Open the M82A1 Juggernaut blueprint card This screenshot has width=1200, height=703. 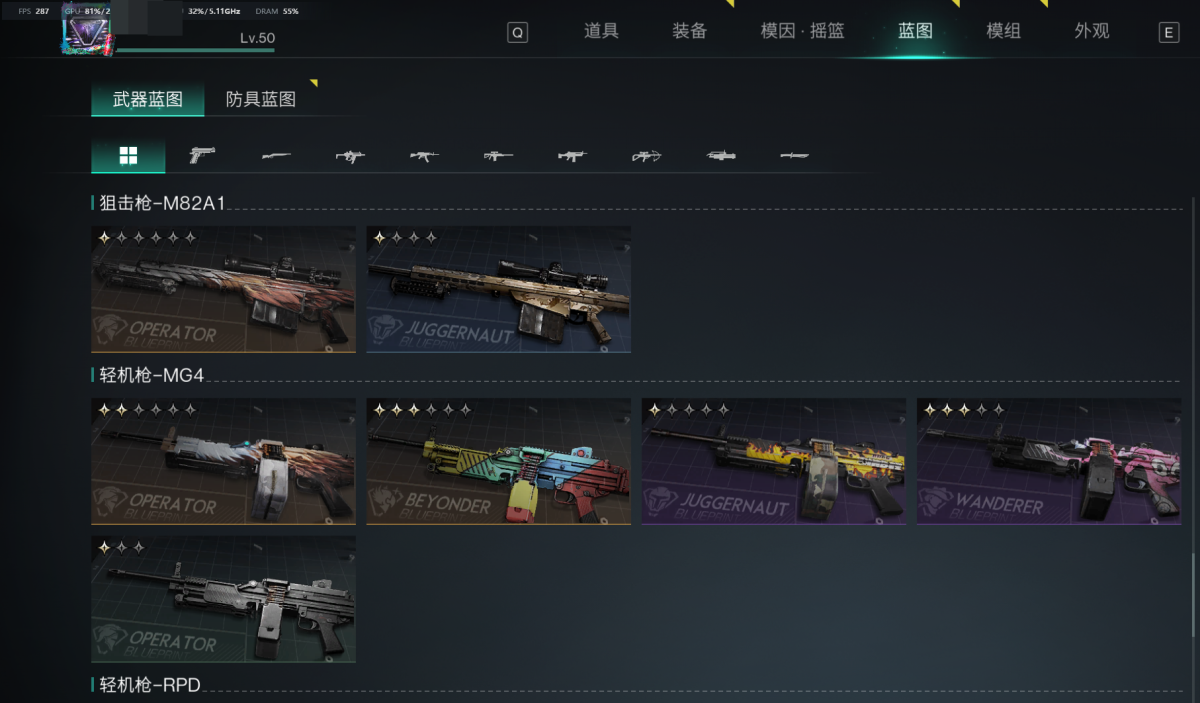click(498, 289)
